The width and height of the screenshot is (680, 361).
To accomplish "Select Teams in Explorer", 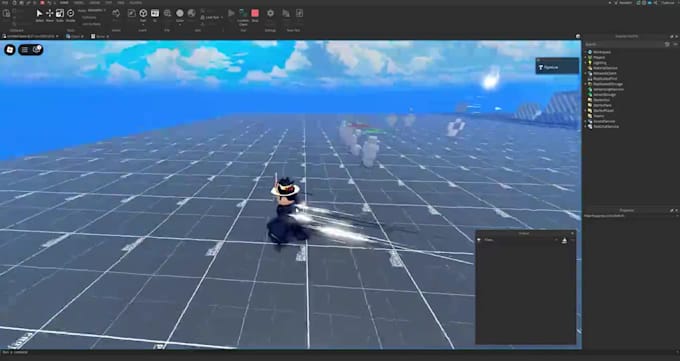I will coord(598,116).
